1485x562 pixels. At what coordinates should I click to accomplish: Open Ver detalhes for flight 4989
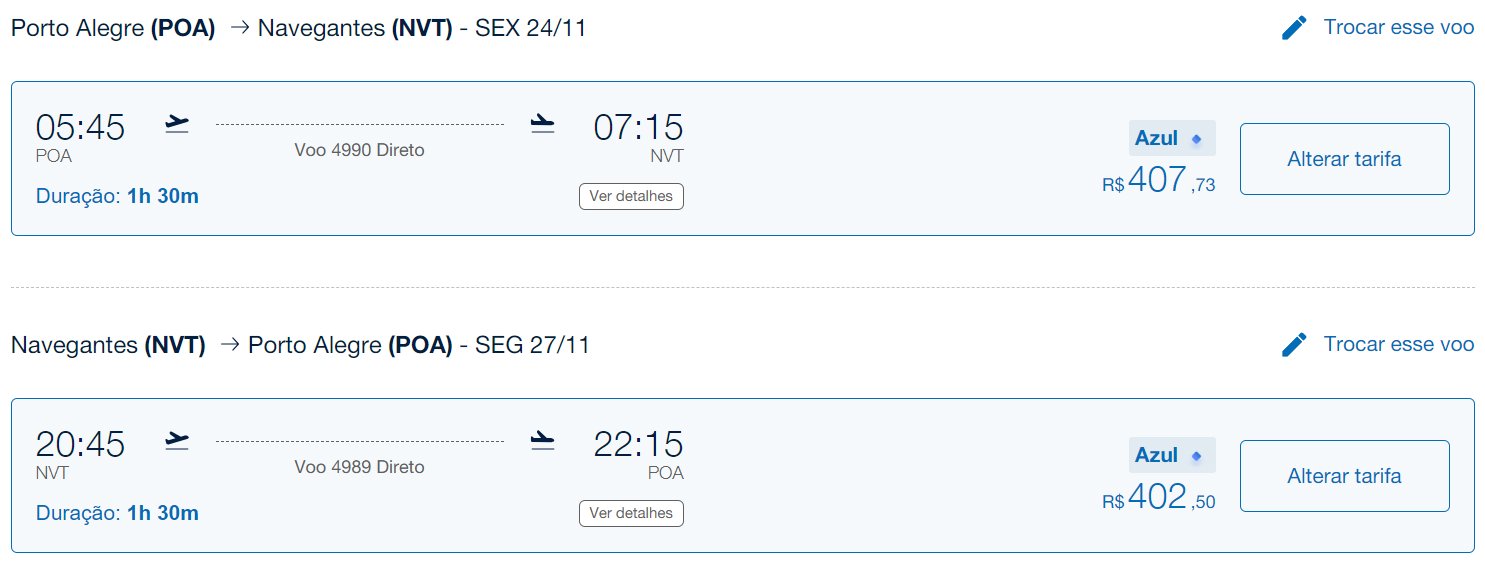(x=631, y=513)
